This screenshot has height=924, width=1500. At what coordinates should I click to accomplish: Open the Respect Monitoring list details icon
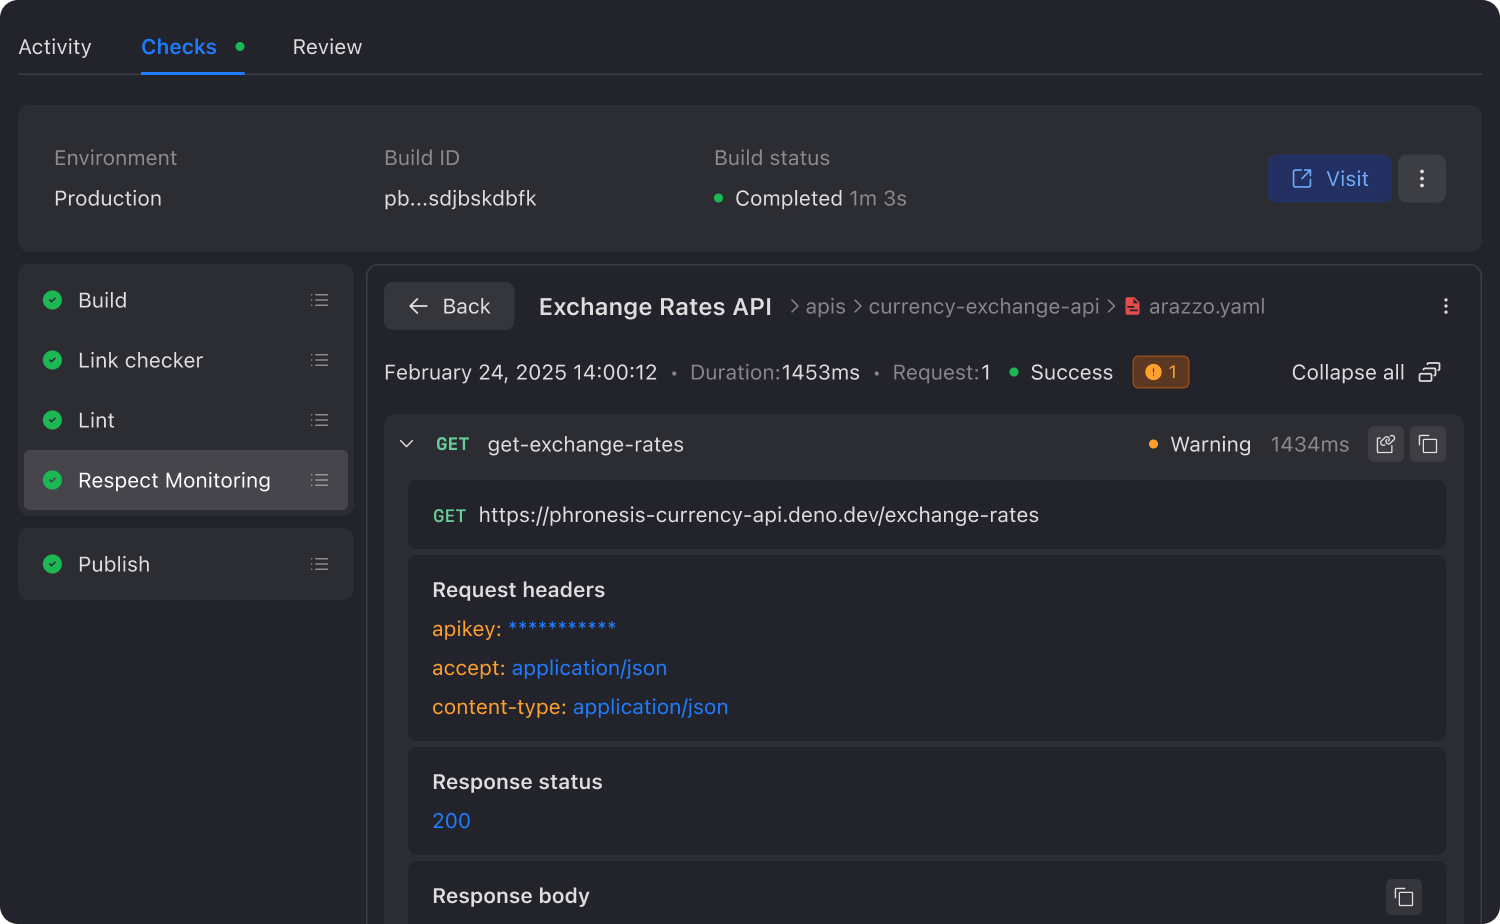(320, 480)
